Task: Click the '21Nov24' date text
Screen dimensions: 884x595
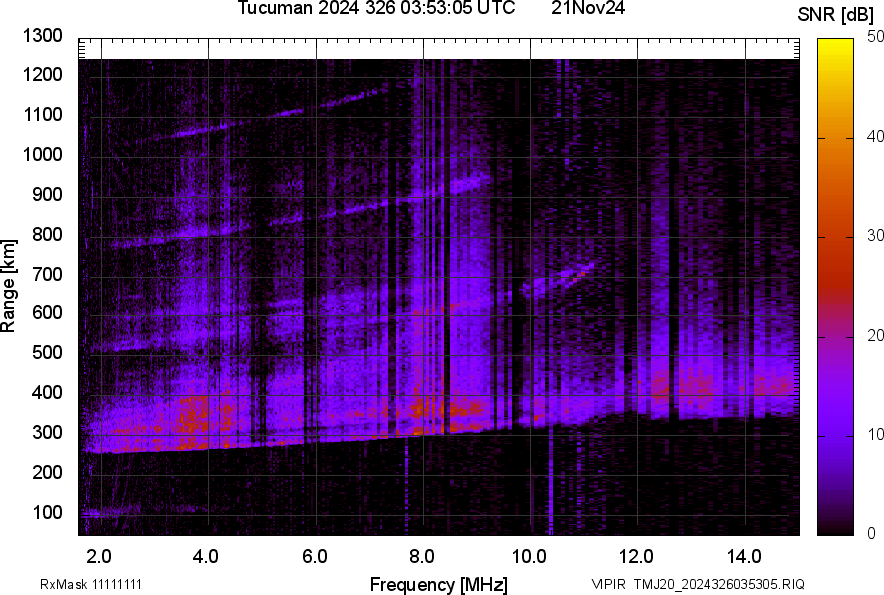Action: [x=584, y=9]
